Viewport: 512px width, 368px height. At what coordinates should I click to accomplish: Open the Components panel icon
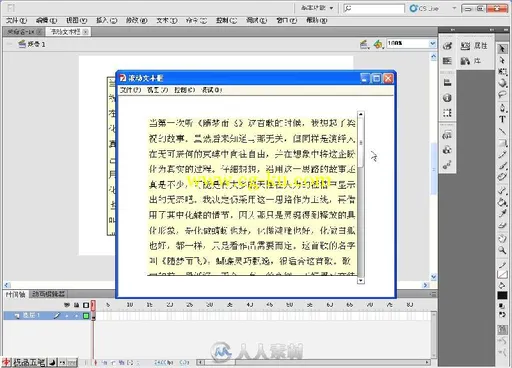pyautogui.click(x=447, y=150)
